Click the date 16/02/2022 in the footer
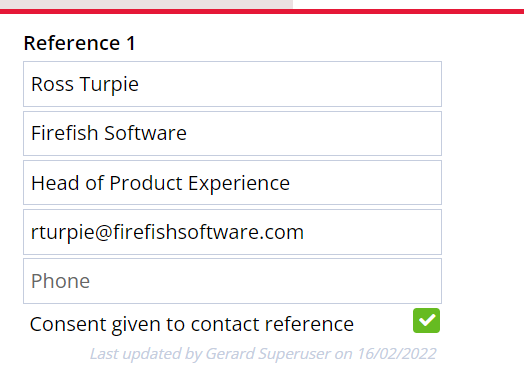 (x=397, y=354)
